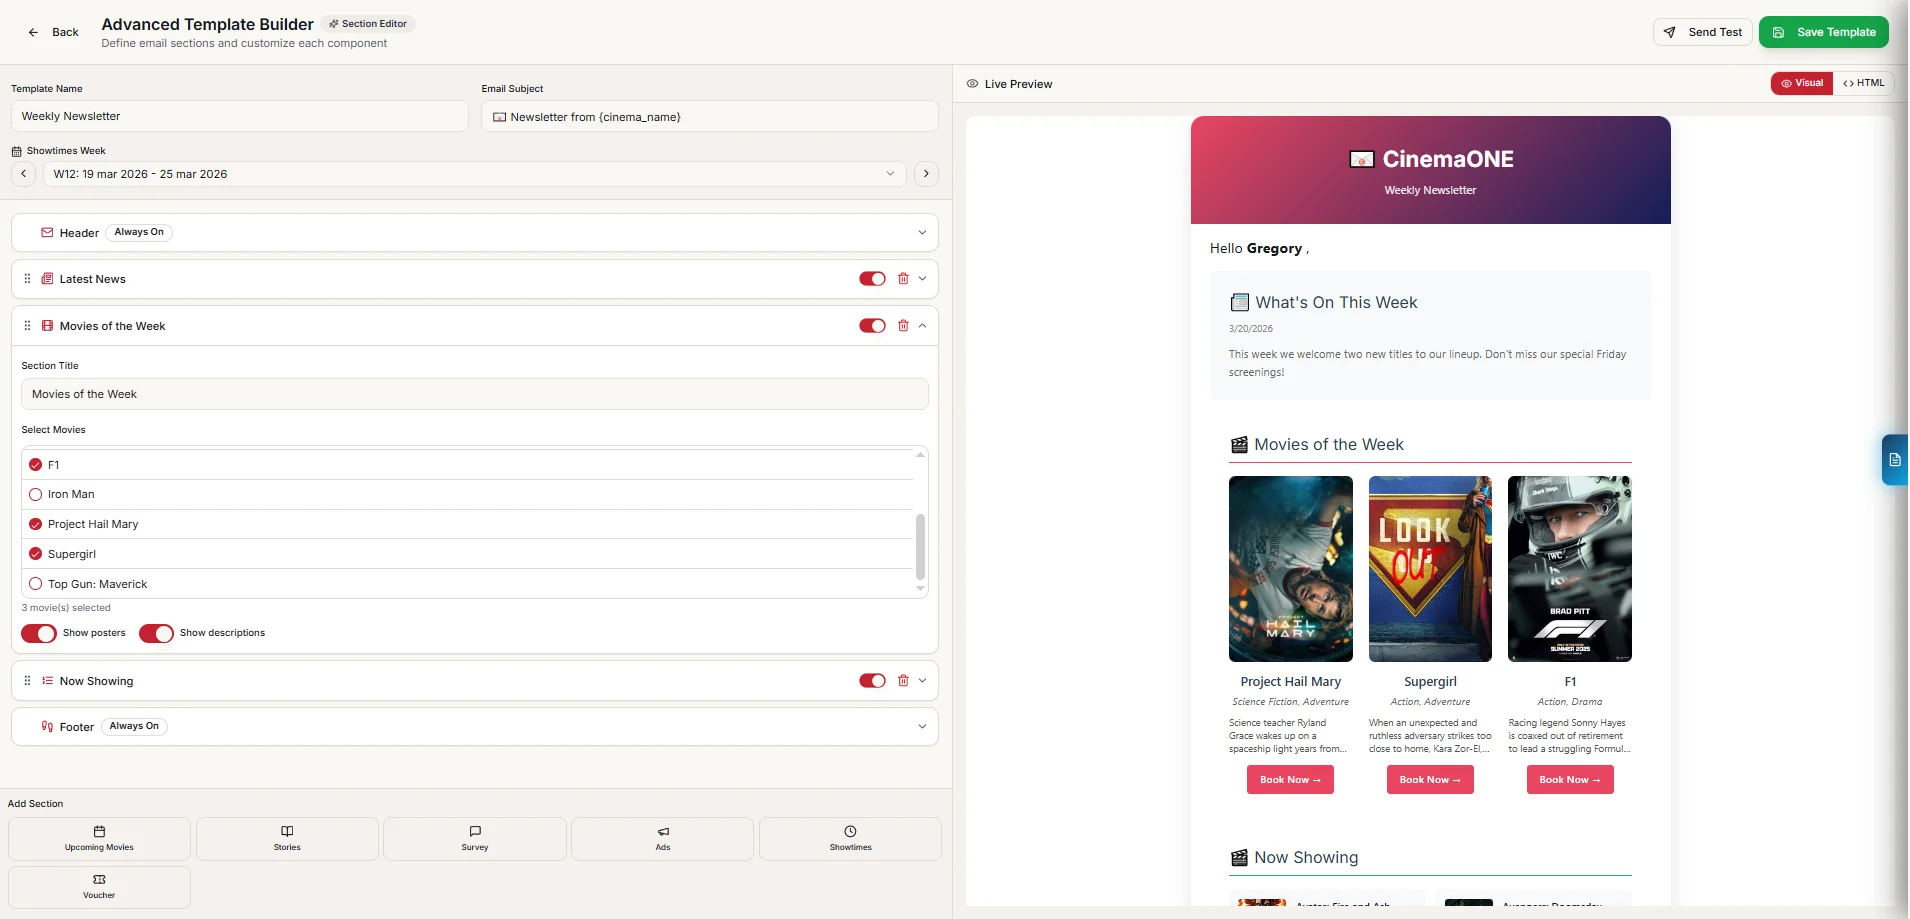Expand the Header section

pos(922,232)
